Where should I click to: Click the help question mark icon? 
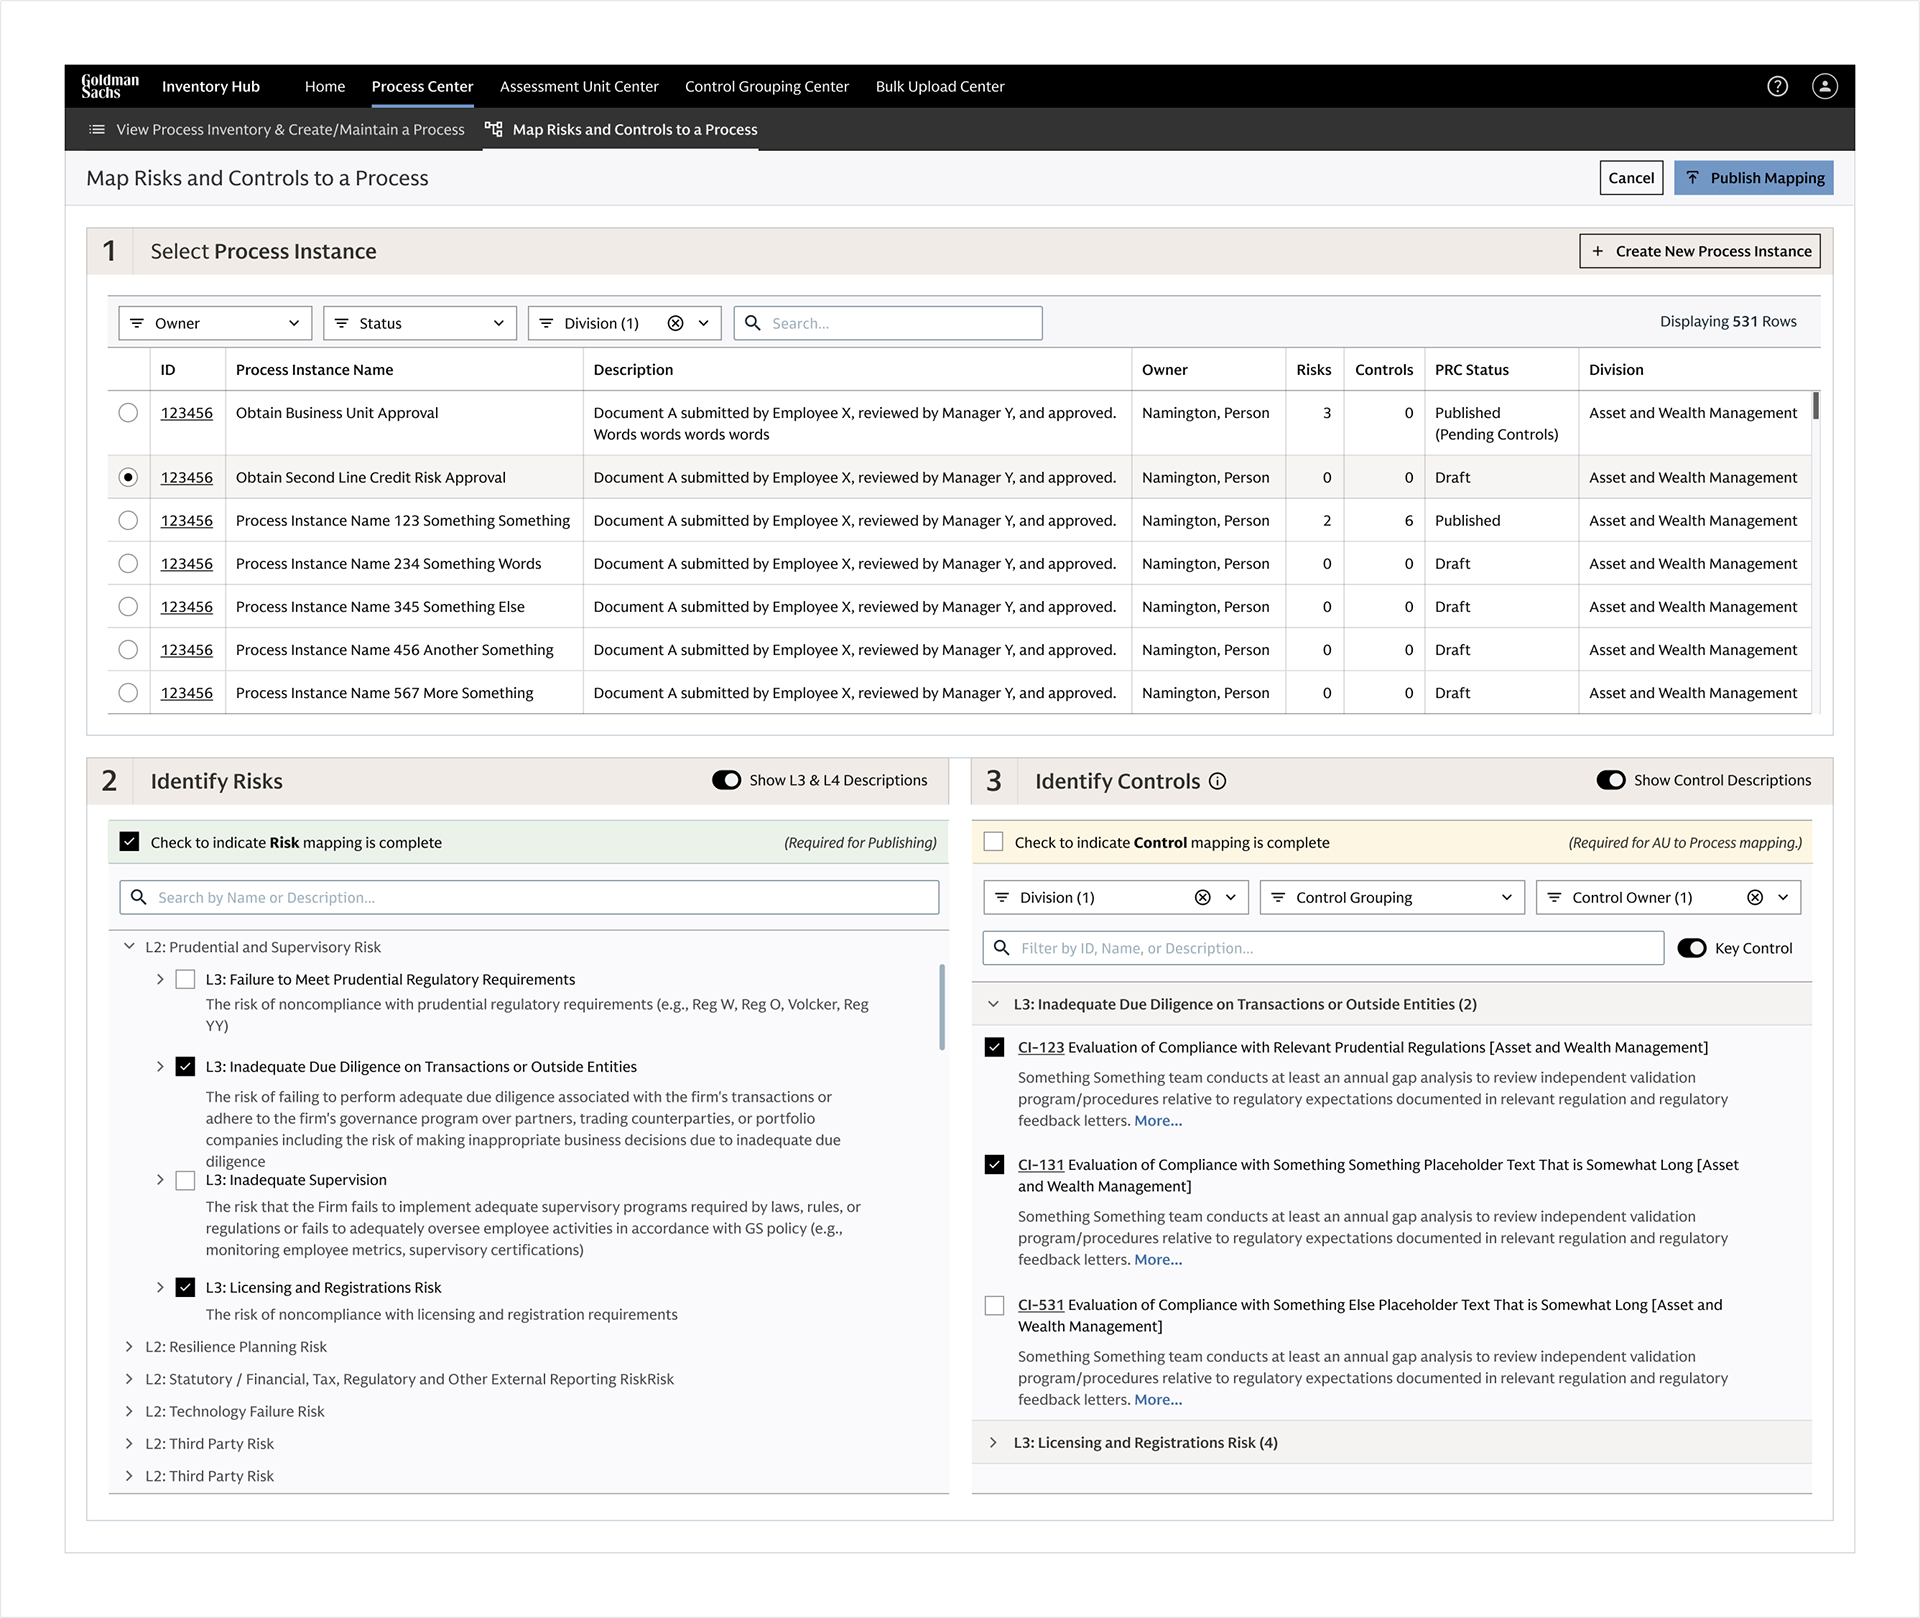[x=1777, y=86]
